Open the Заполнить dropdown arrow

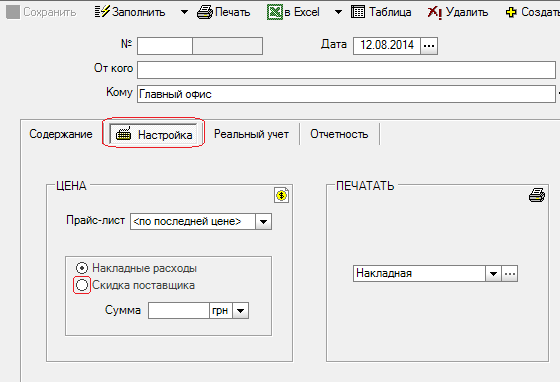(184, 12)
